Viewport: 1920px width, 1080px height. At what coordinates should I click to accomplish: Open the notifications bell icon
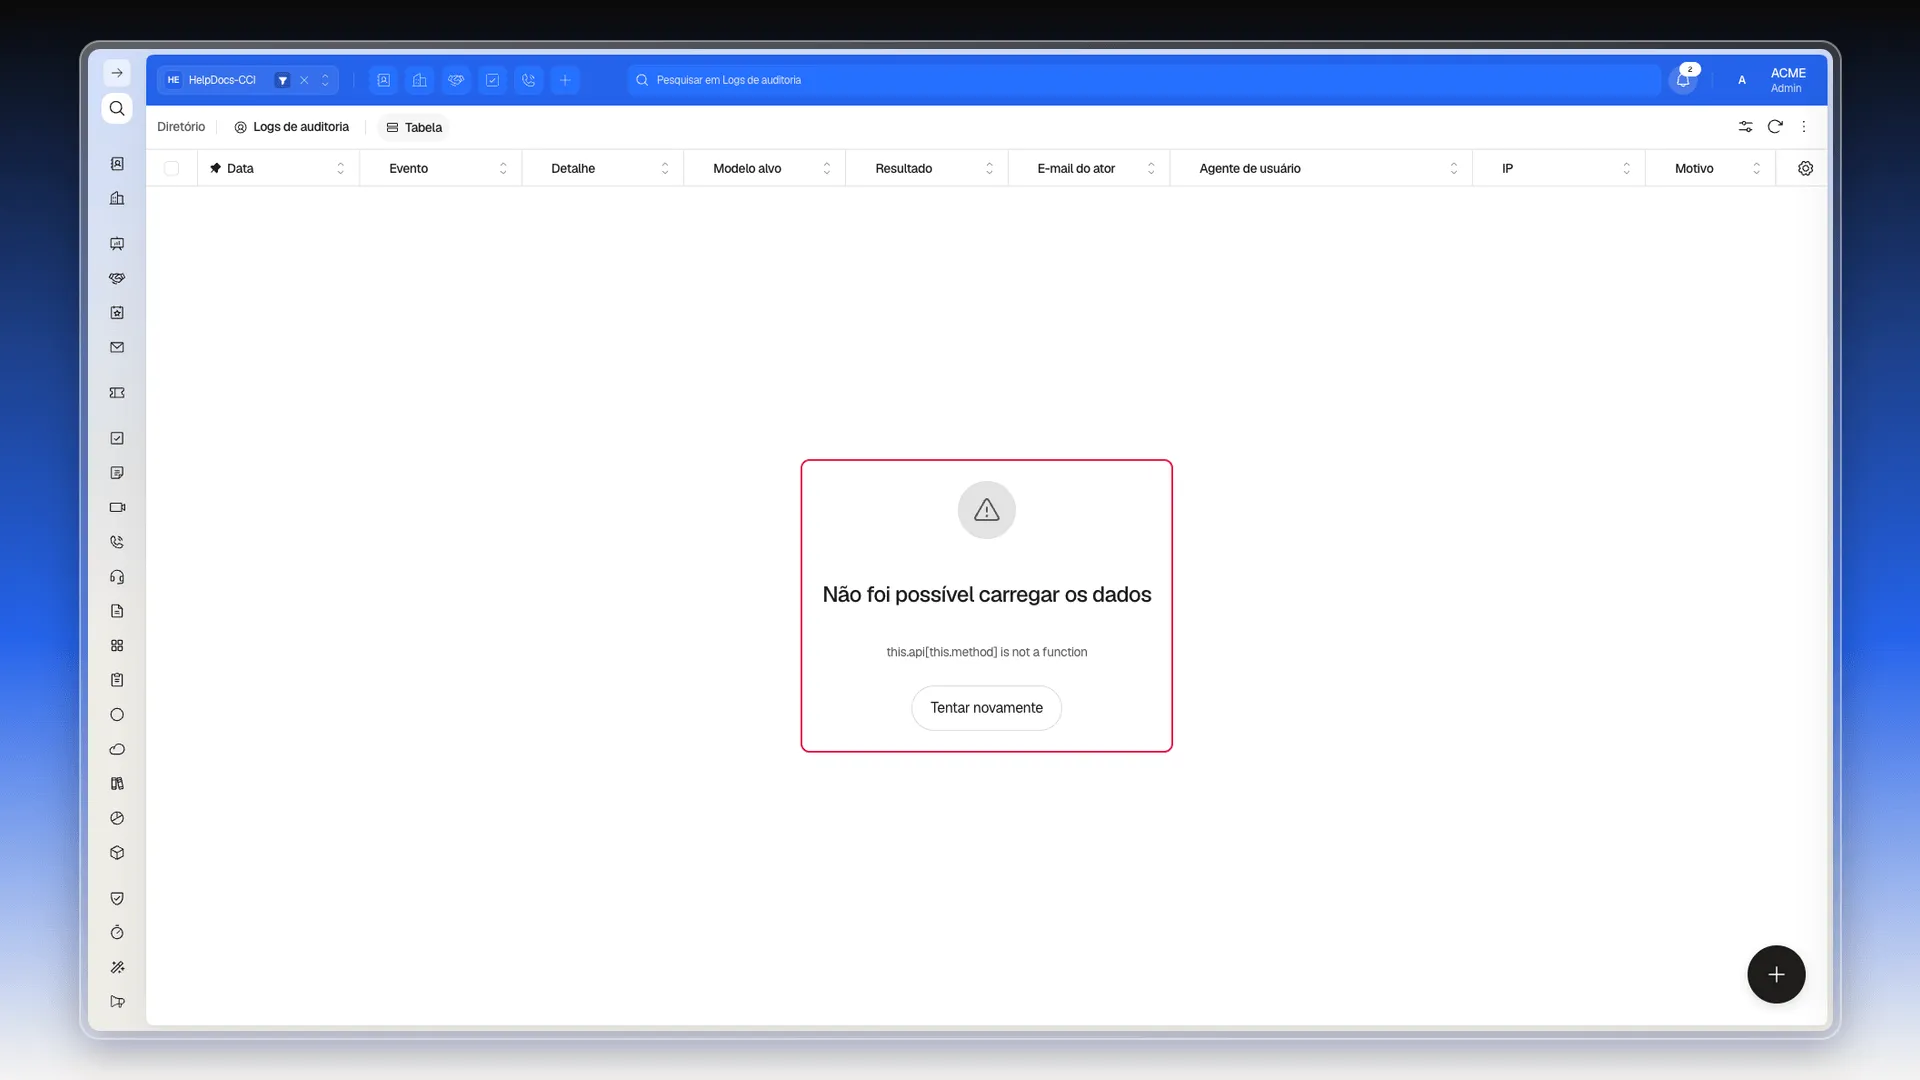tap(1683, 80)
